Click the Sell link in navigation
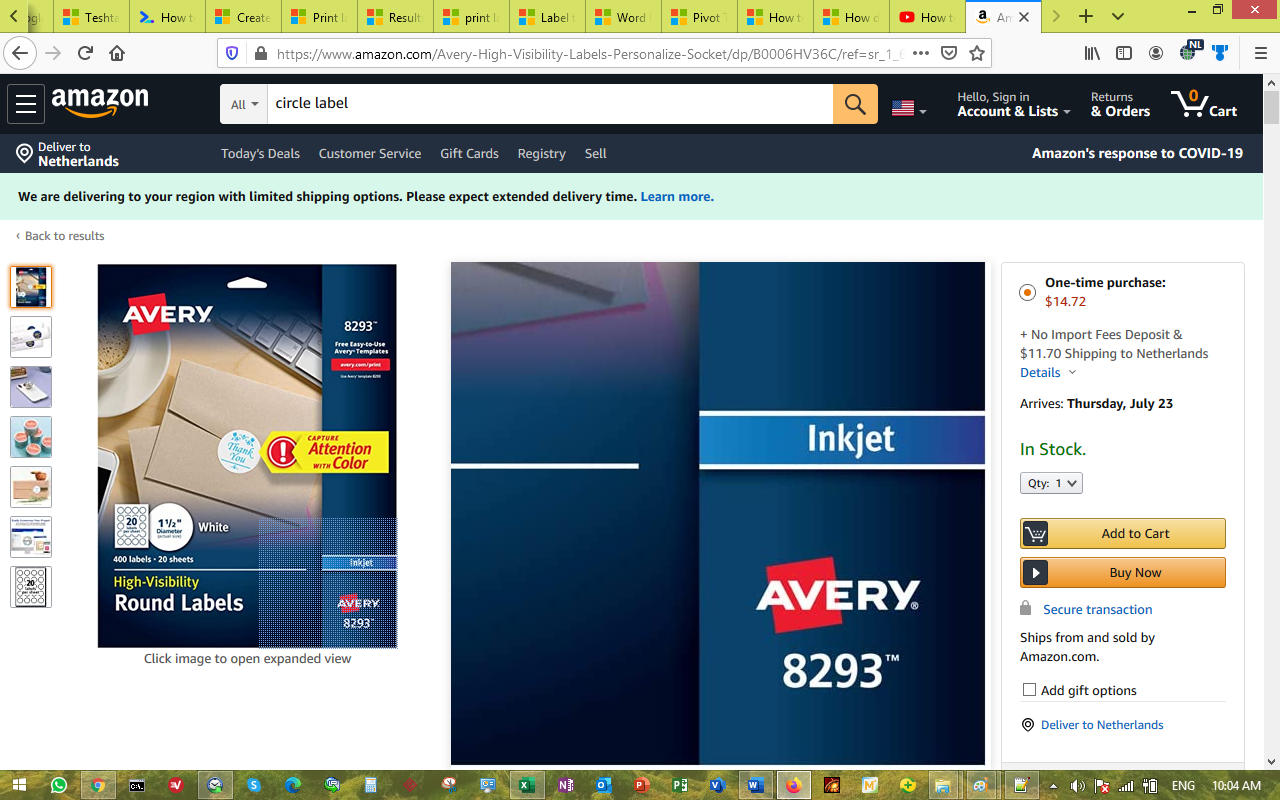The image size is (1280, 800). coord(595,153)
